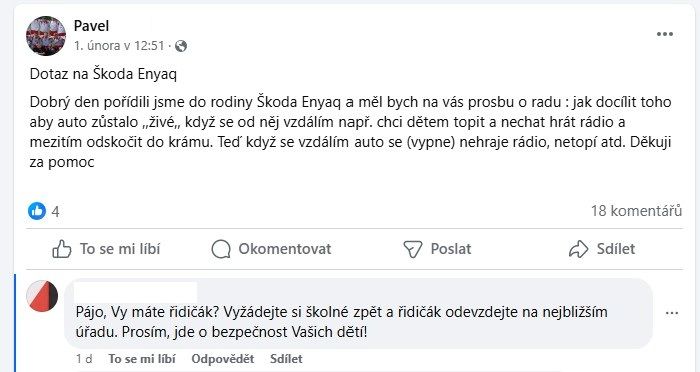This screenshot has height=372, width=700.
Task: Open Pavel's profile picture
Action: [x=46, y=36]
